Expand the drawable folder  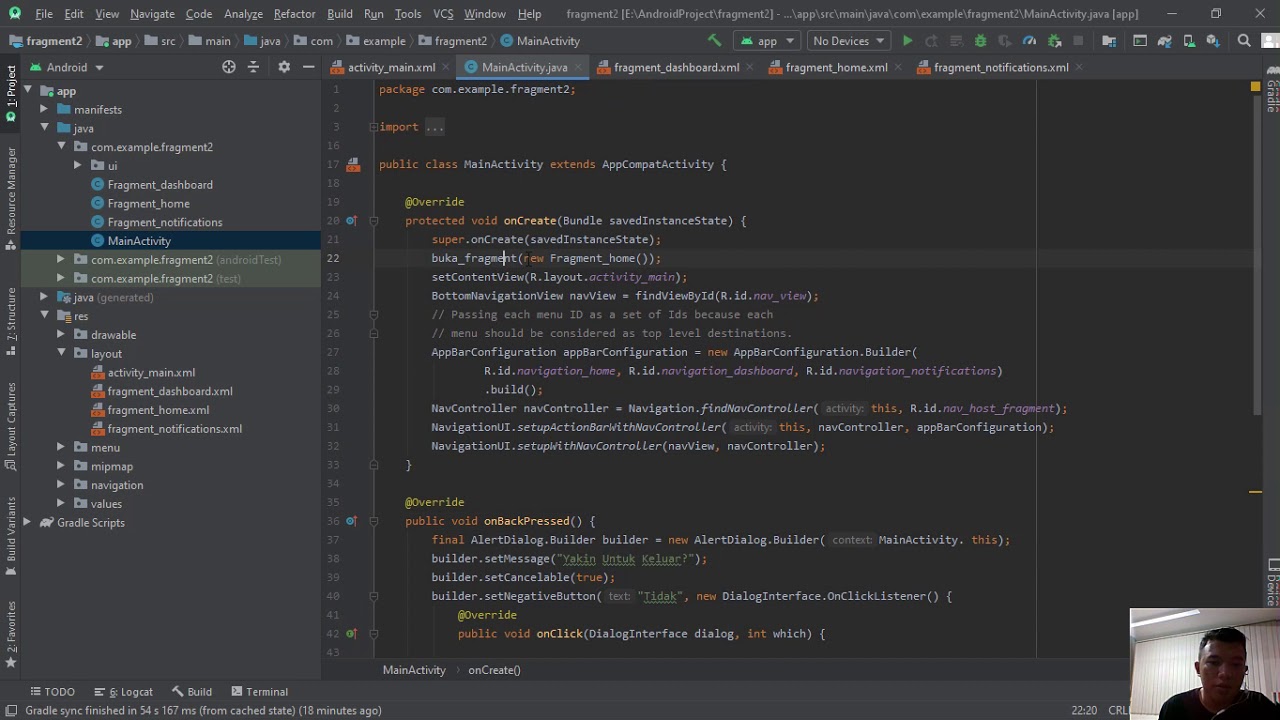[61, 335]
